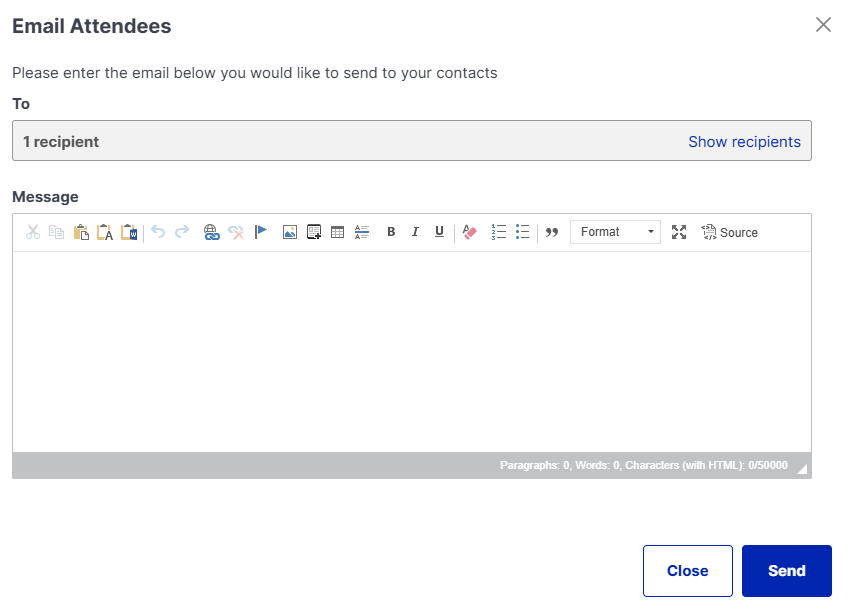The height and width of the screenshot is (615, 863).
Task: Apply block quote formatting
Action: pyautogui.click(x=551, y=232)
